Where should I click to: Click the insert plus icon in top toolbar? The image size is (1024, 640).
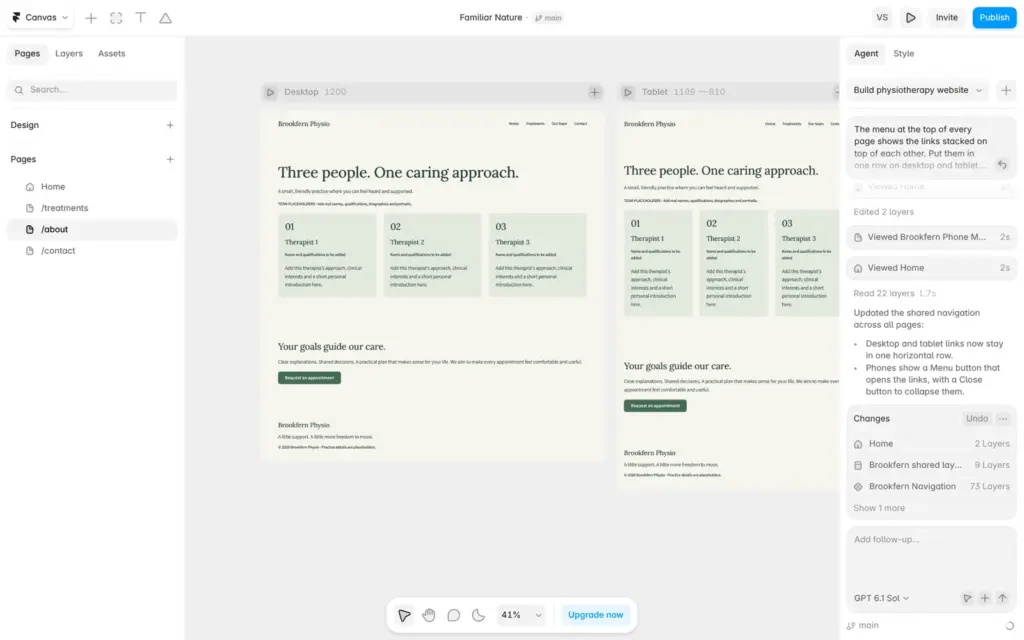coord(91,18)
